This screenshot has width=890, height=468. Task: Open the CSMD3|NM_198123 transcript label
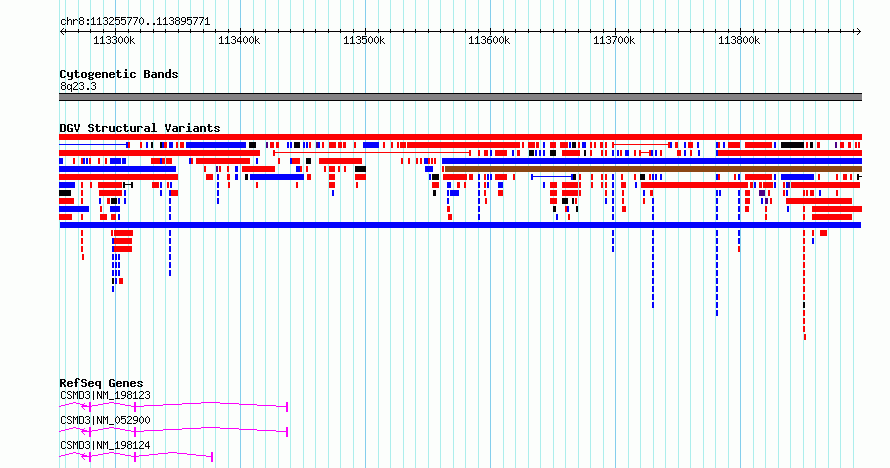pos(105,395)
